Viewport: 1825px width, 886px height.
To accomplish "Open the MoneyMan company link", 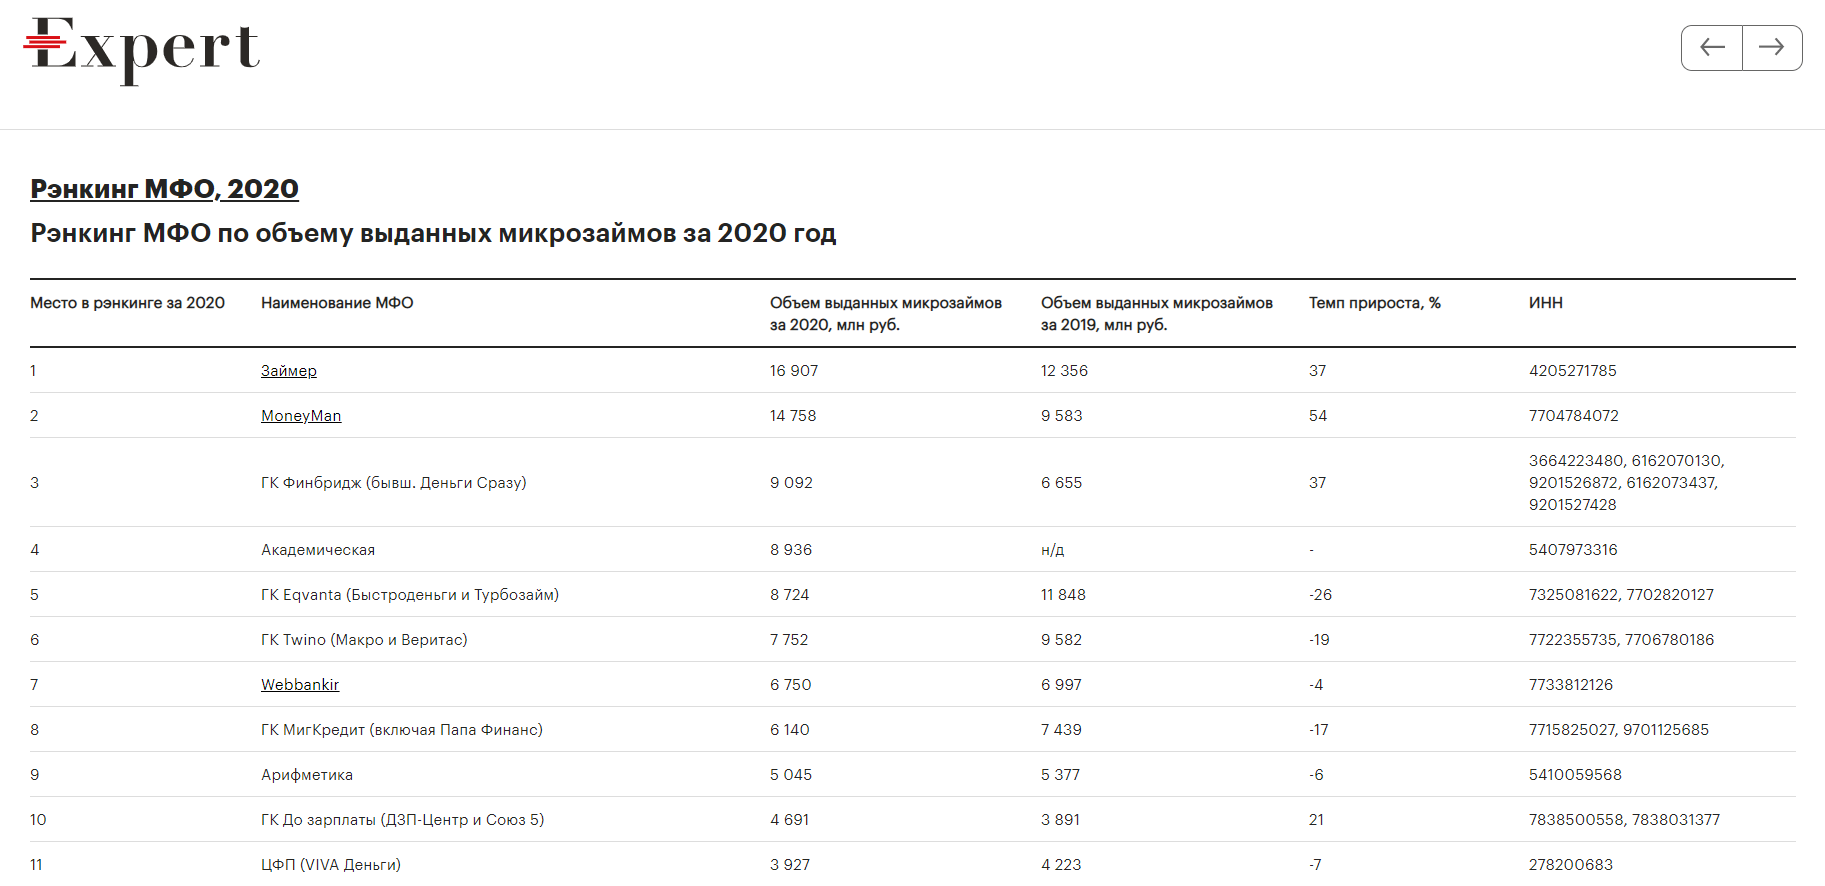I will coord(300,416).
